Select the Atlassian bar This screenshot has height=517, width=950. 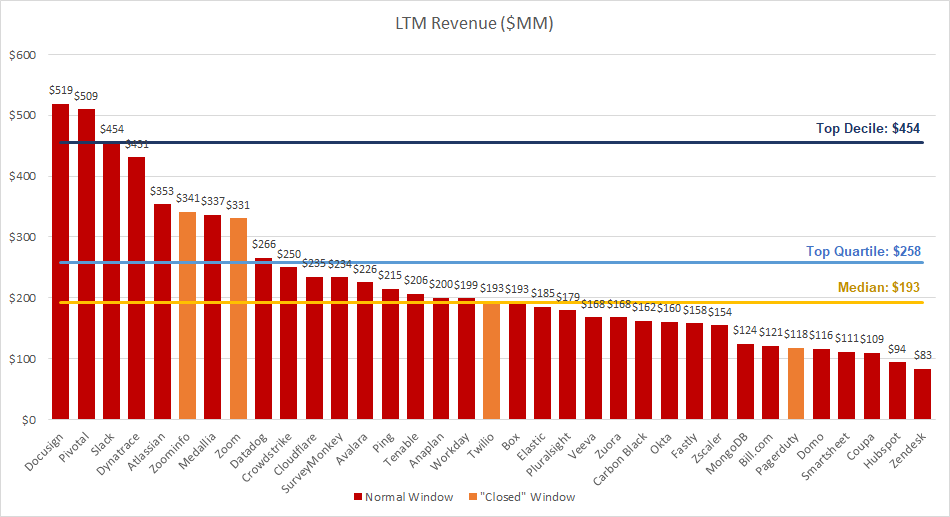(162, 312)
